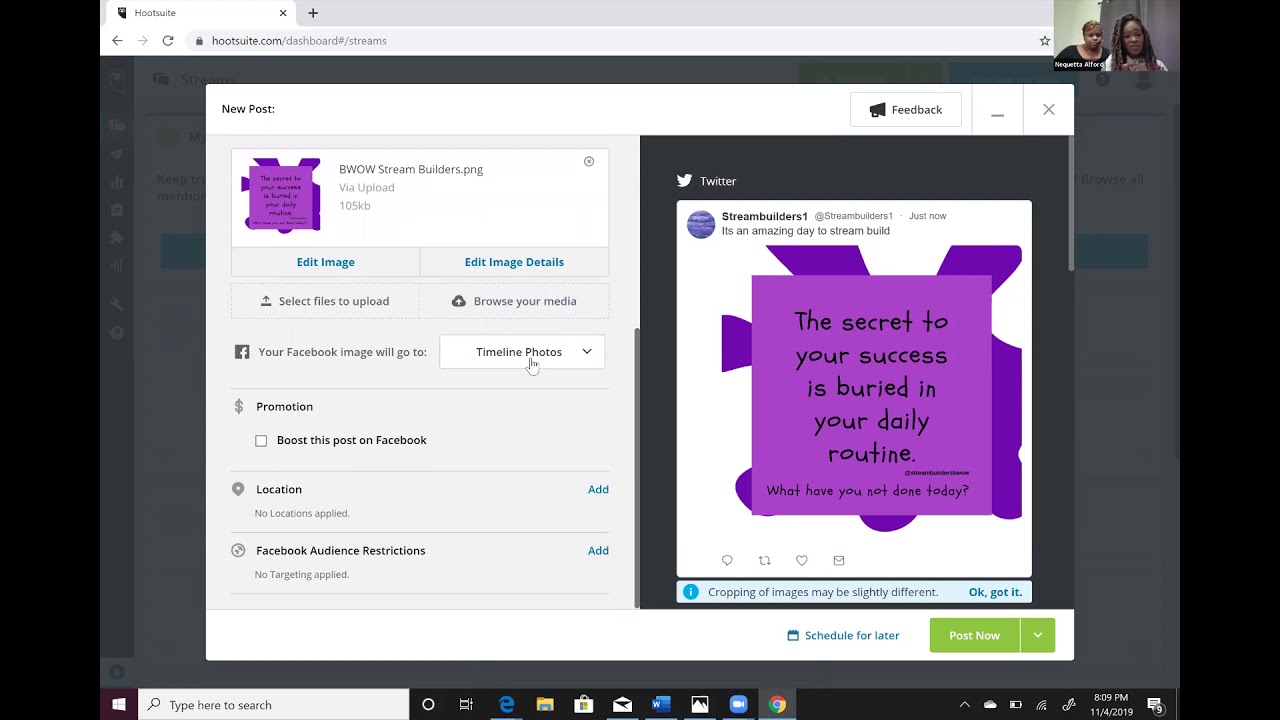This screenshot has width=1280, height=720.
Task: Show hidden system tray icons
Action: click(x=964, y=705)
